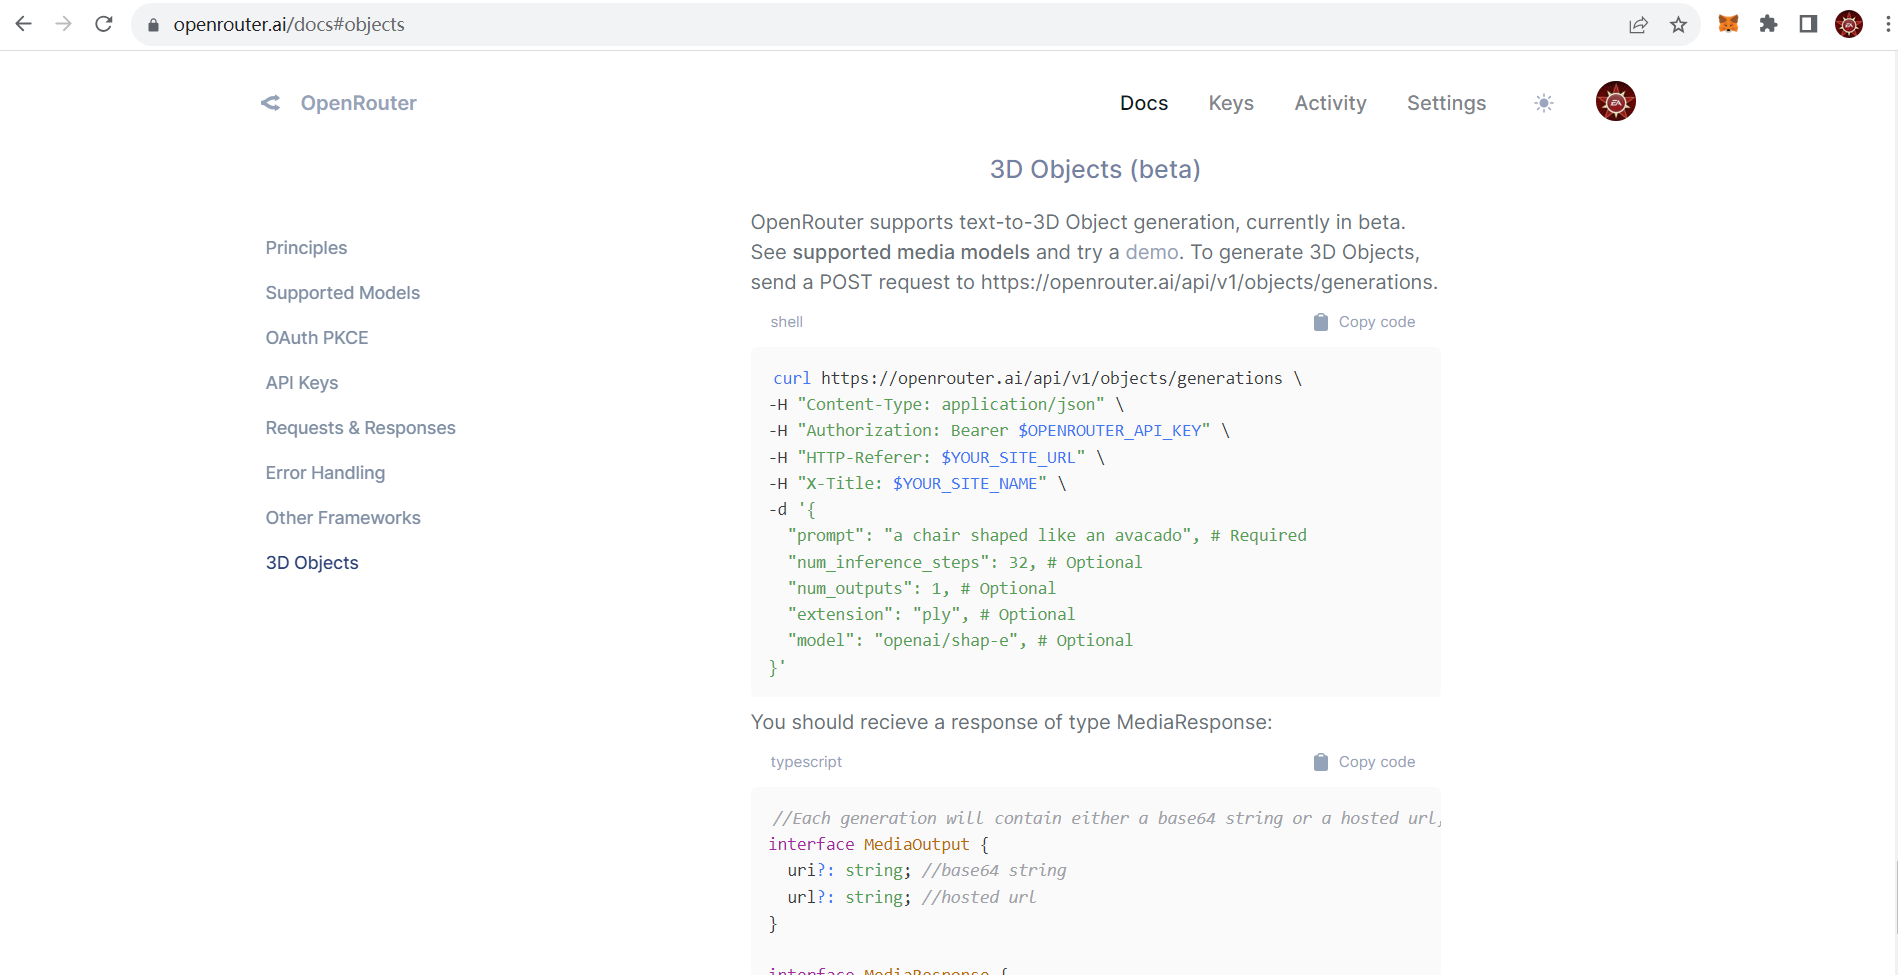This screenshot has height=975, width=1898.
Task: Go to OpenRouter home link
Action: pyautogui.click(x=358, y=103)
